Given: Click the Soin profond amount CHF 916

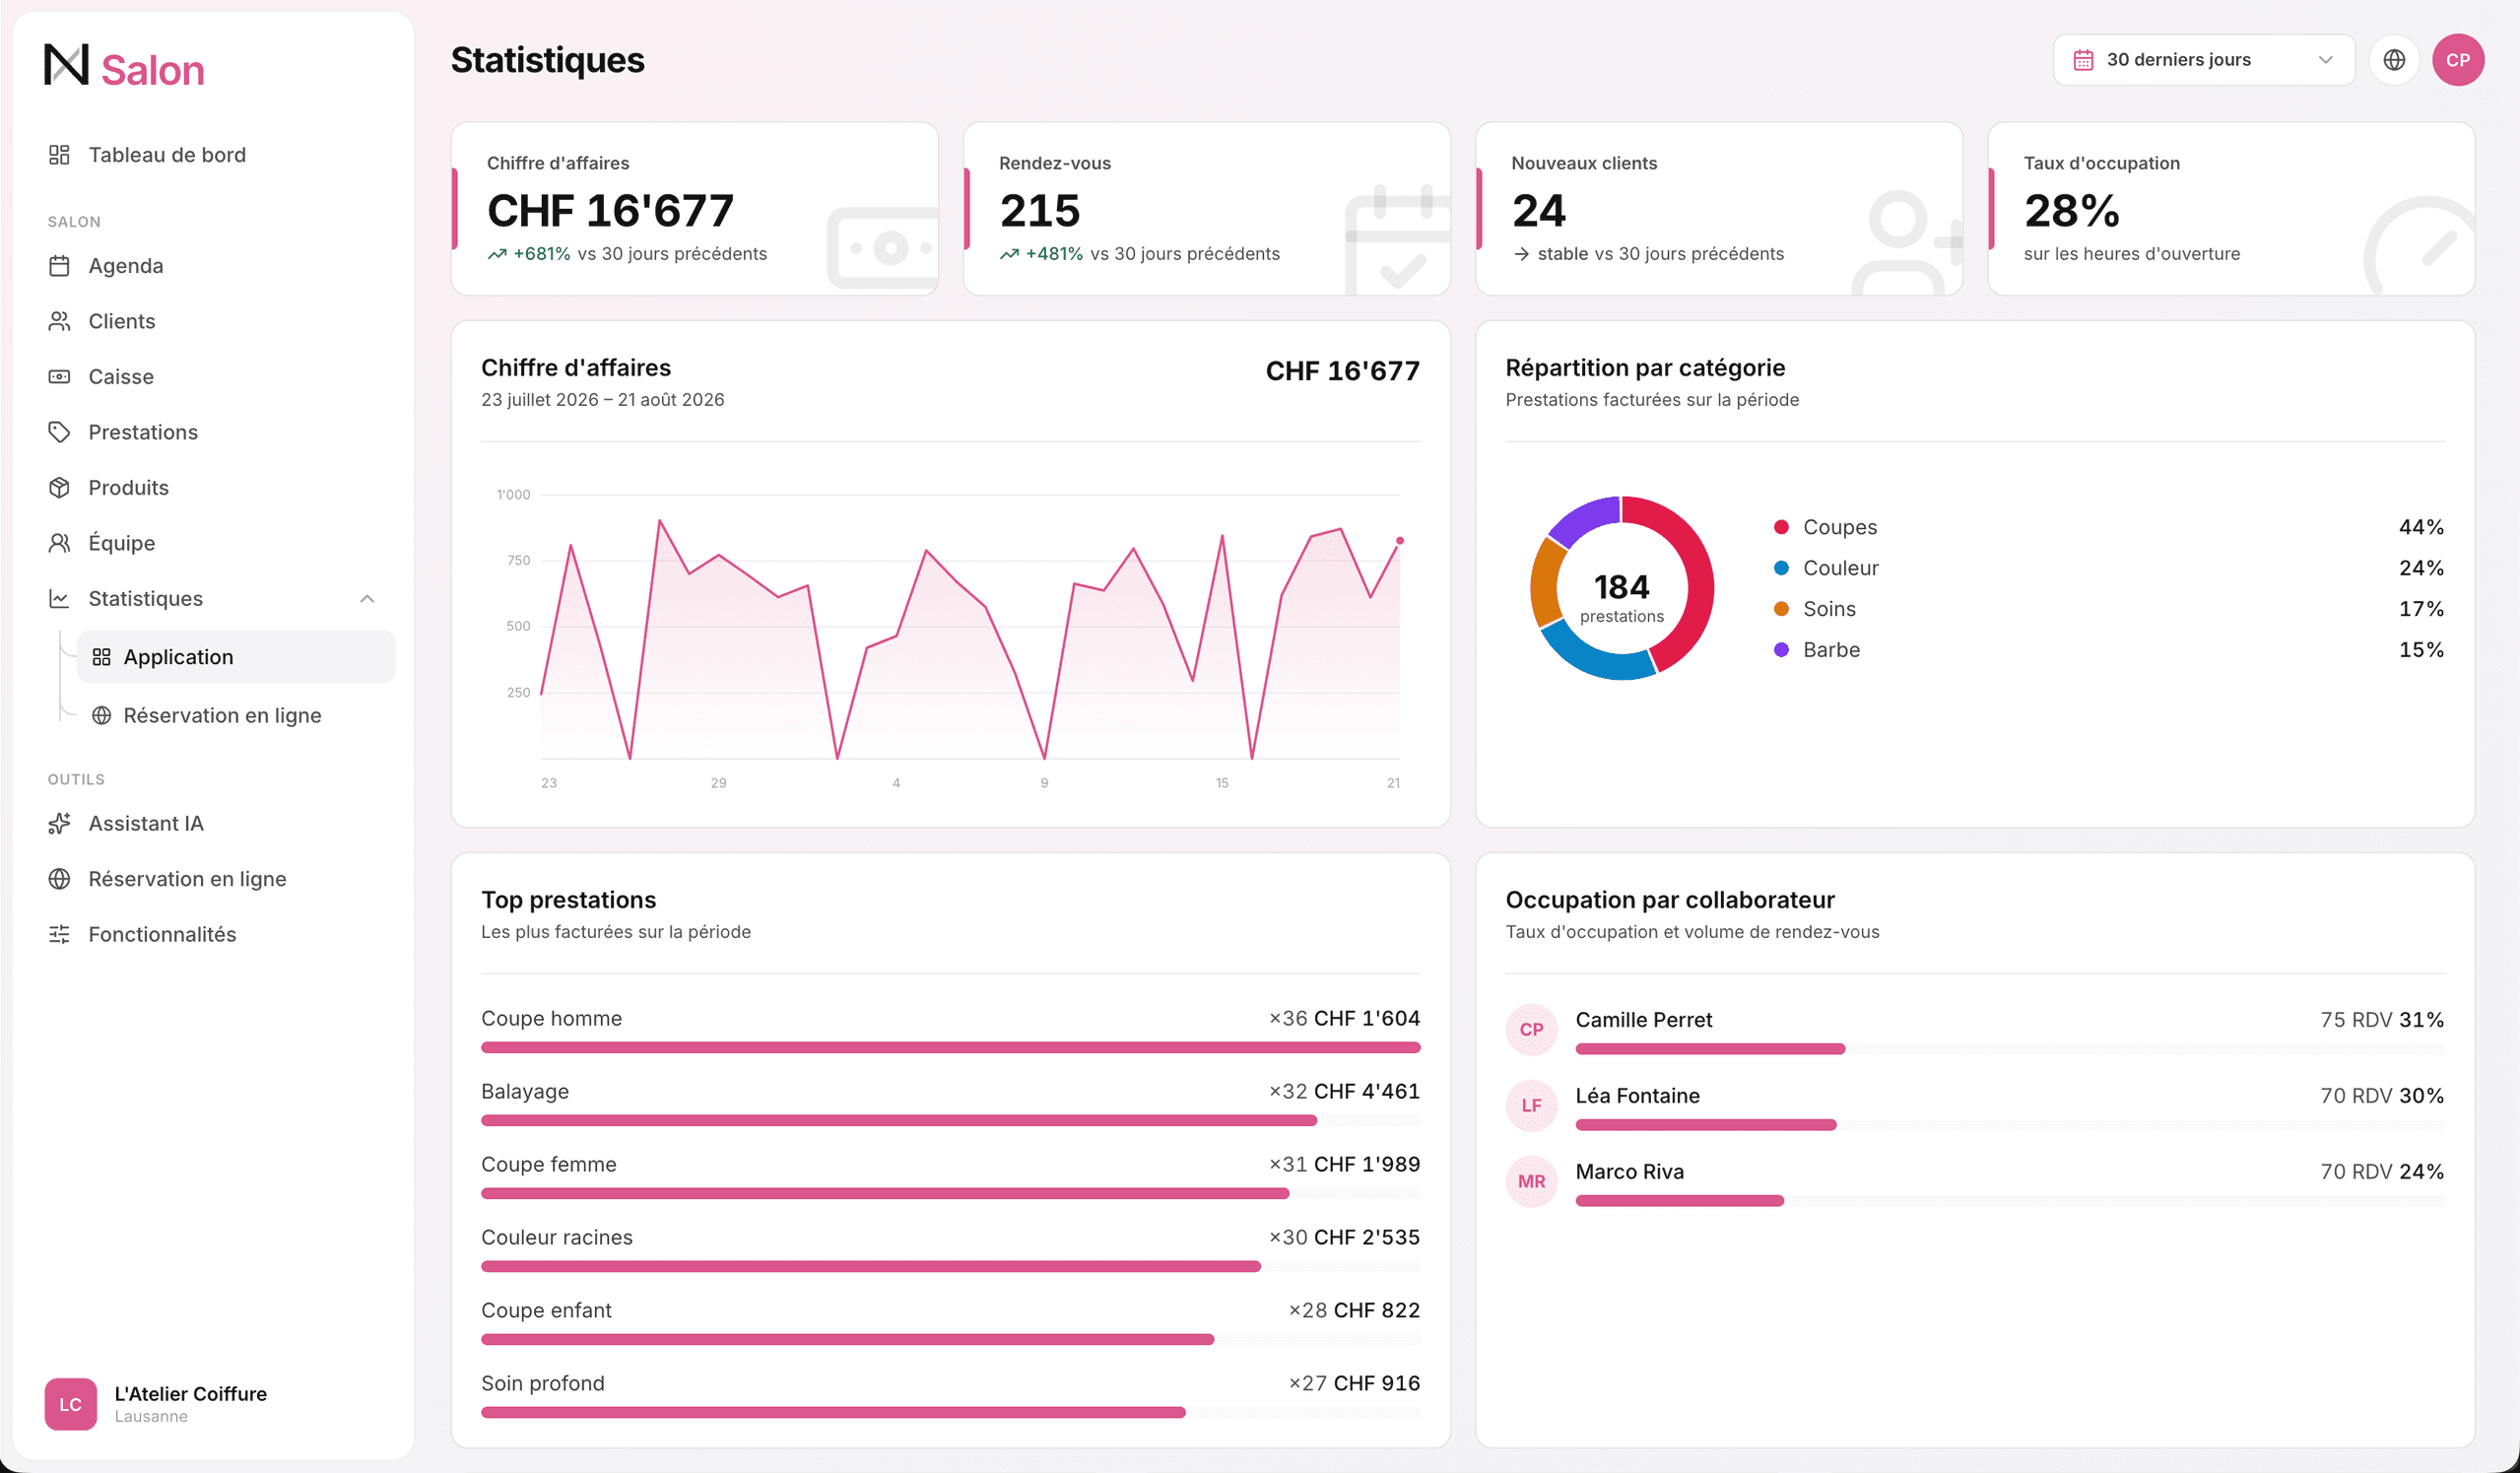Looking at the screenshot, I should click(x=1376, y=1384).
